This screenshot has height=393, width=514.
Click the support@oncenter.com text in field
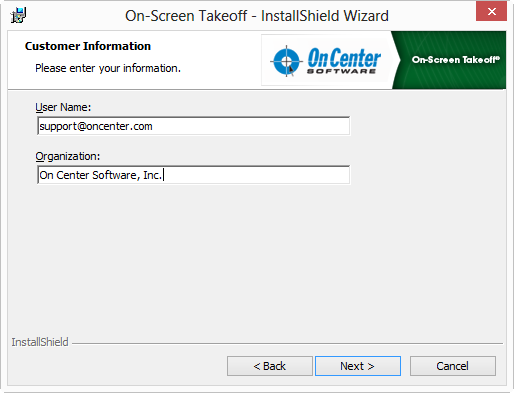pyautogui.click(x=96, y=126)
